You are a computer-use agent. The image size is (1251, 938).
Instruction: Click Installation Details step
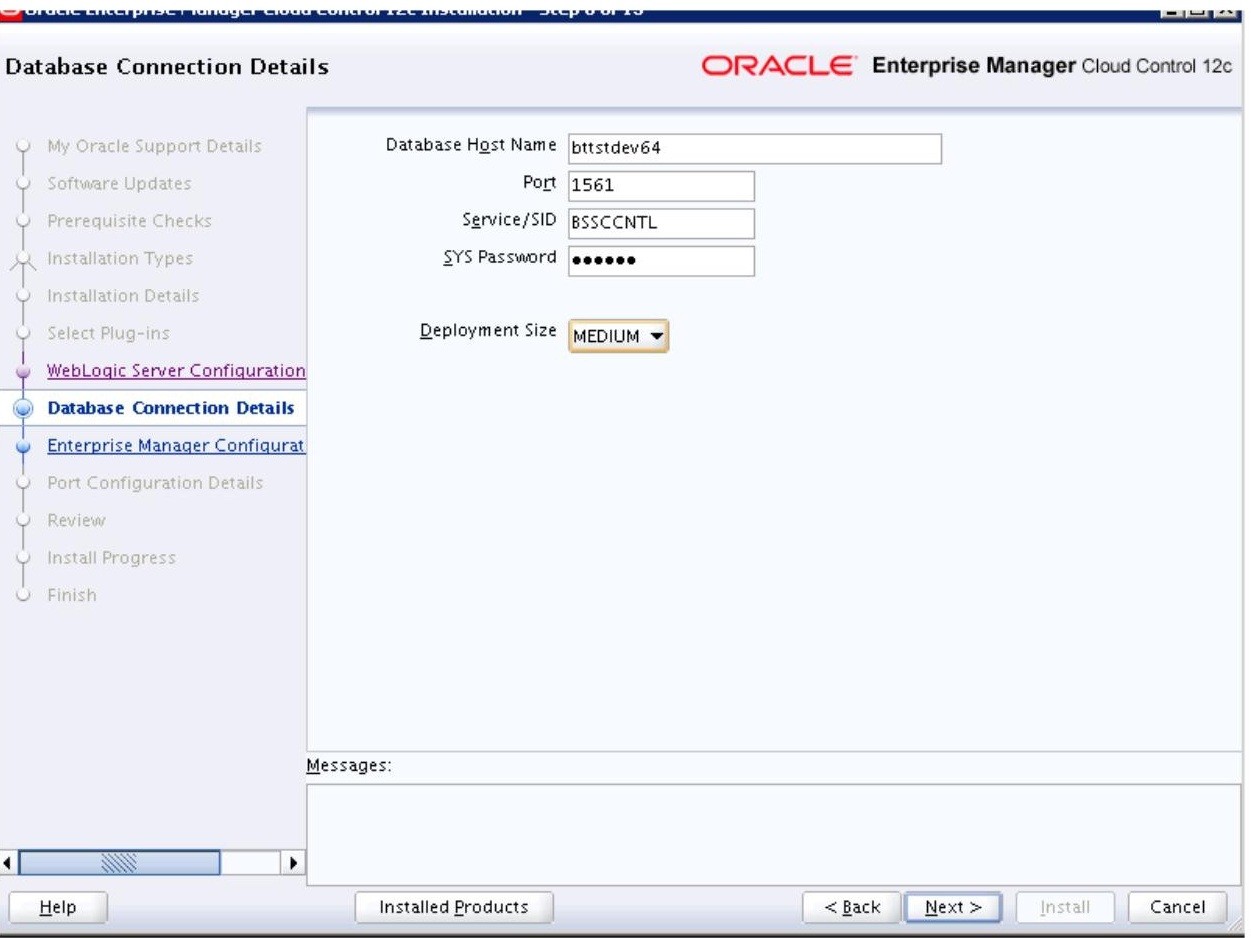(x=123, y=296)
